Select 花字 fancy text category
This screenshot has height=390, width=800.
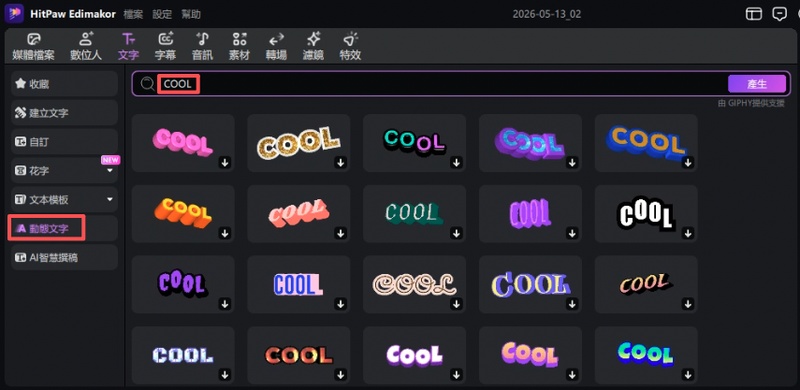coord(64,170)
